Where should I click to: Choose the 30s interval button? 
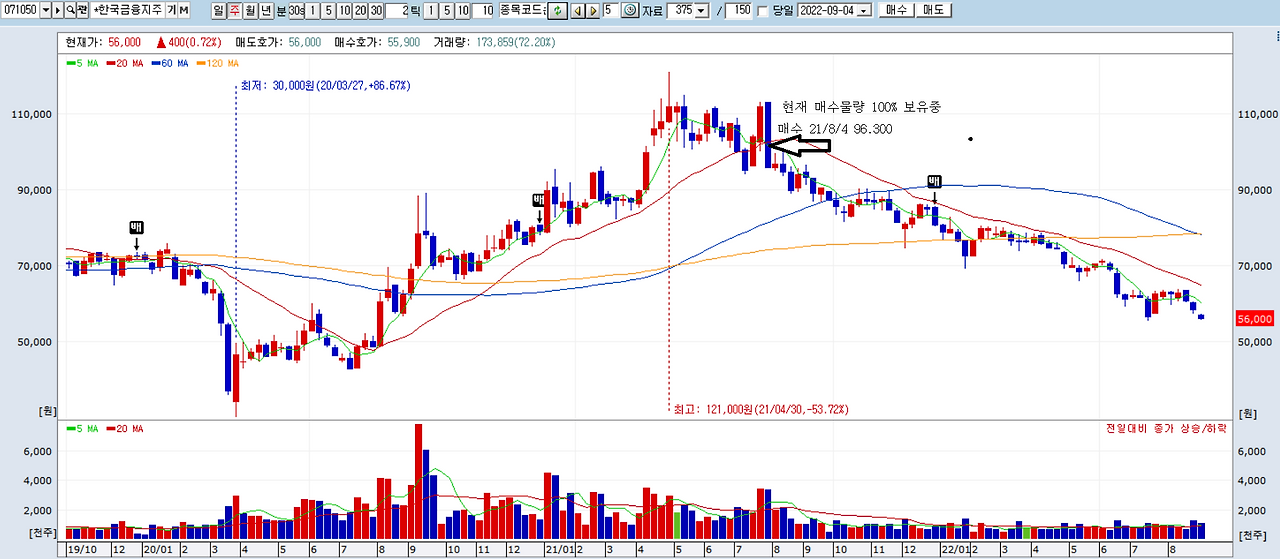coord(297,10)
